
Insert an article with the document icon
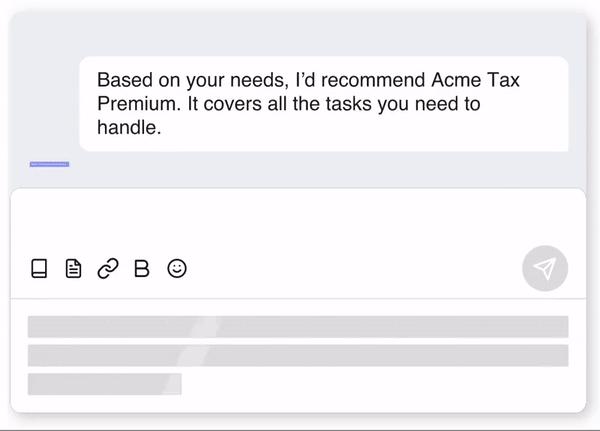pos(73,268)
